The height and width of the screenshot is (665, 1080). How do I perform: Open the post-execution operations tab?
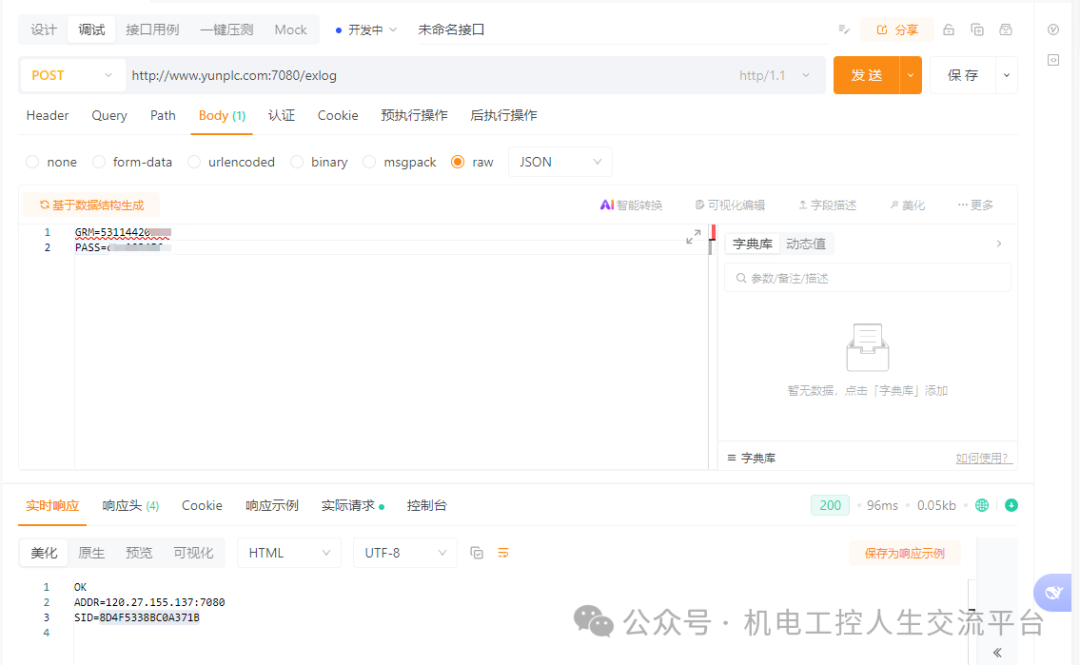[503, 115]
